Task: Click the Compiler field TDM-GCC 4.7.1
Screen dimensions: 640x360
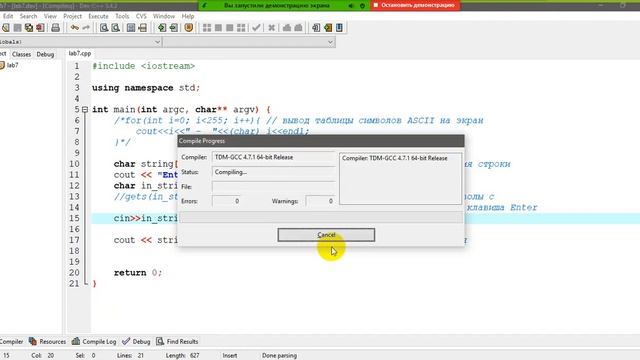Action: pos(273,157)
